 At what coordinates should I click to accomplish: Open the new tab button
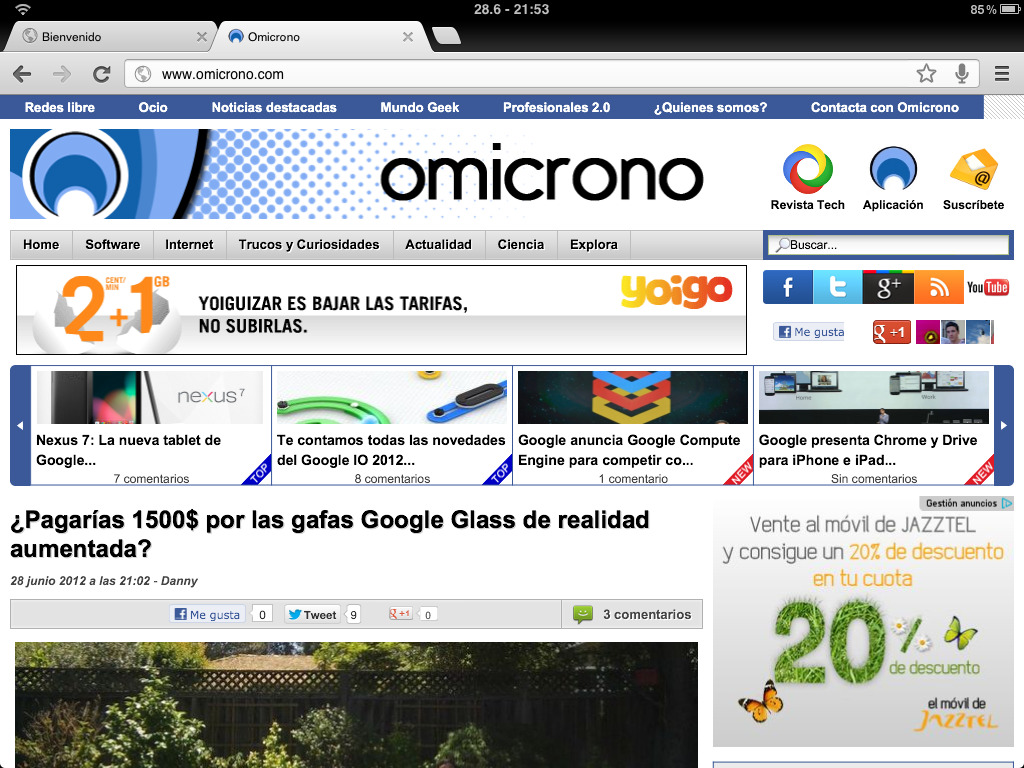point(447,37)
